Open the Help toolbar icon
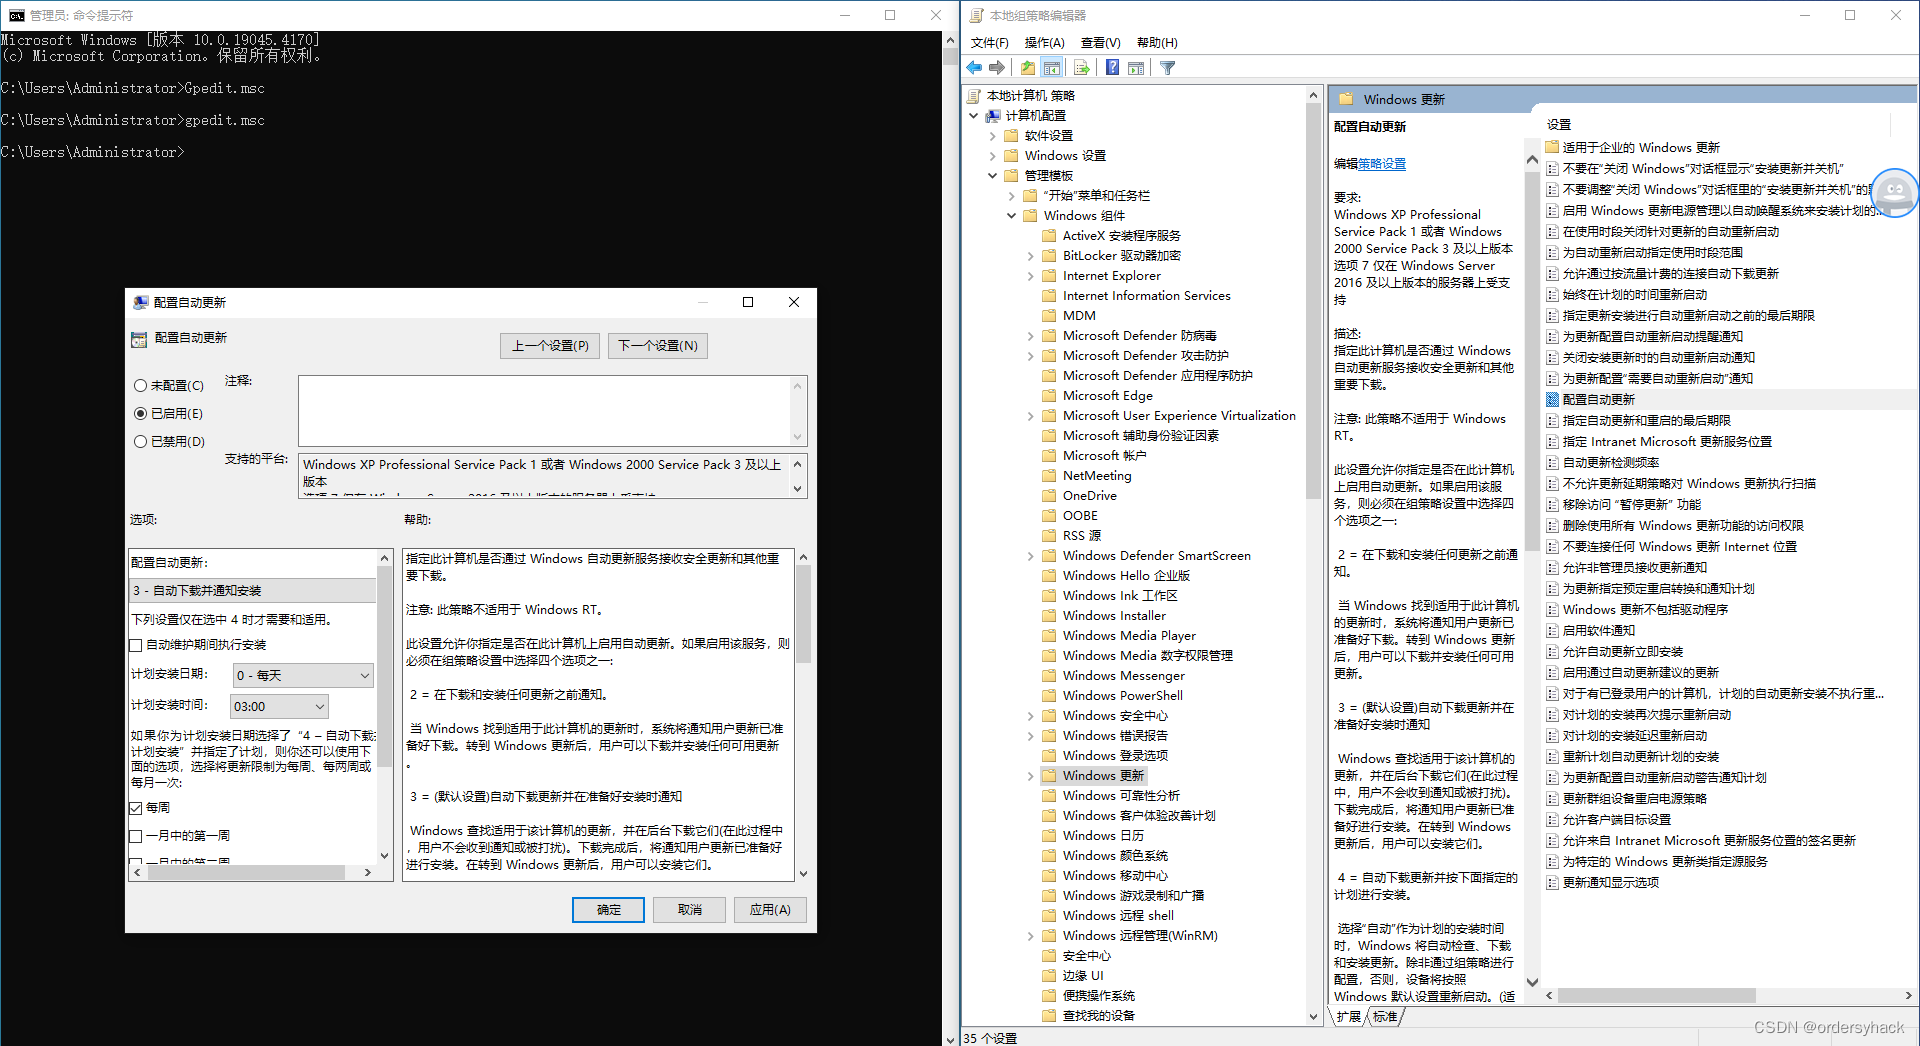The height and width of the screenshot is (1046, 1920). coord(1112,67)
